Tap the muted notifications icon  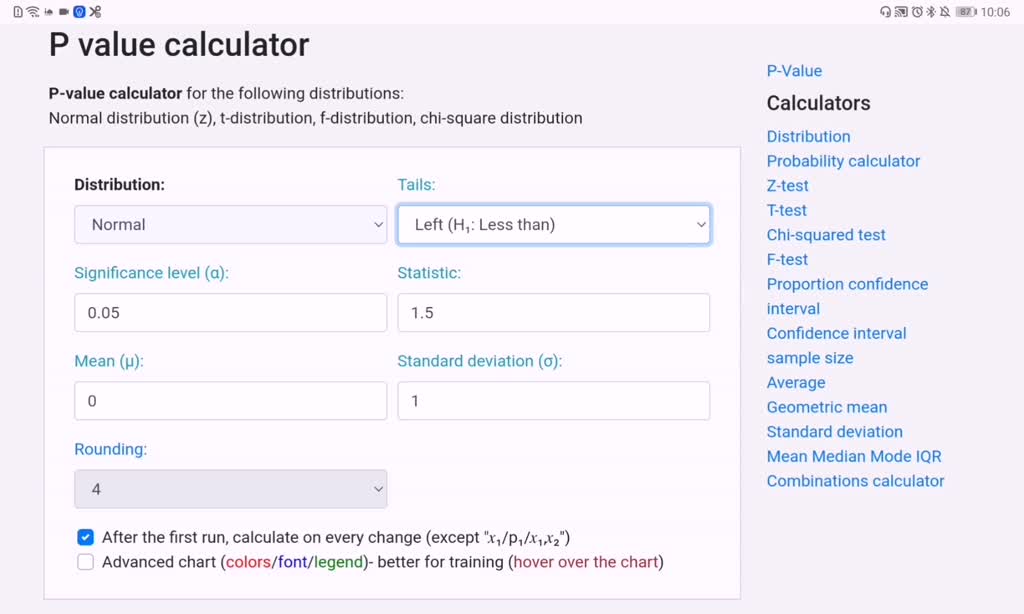946,10
